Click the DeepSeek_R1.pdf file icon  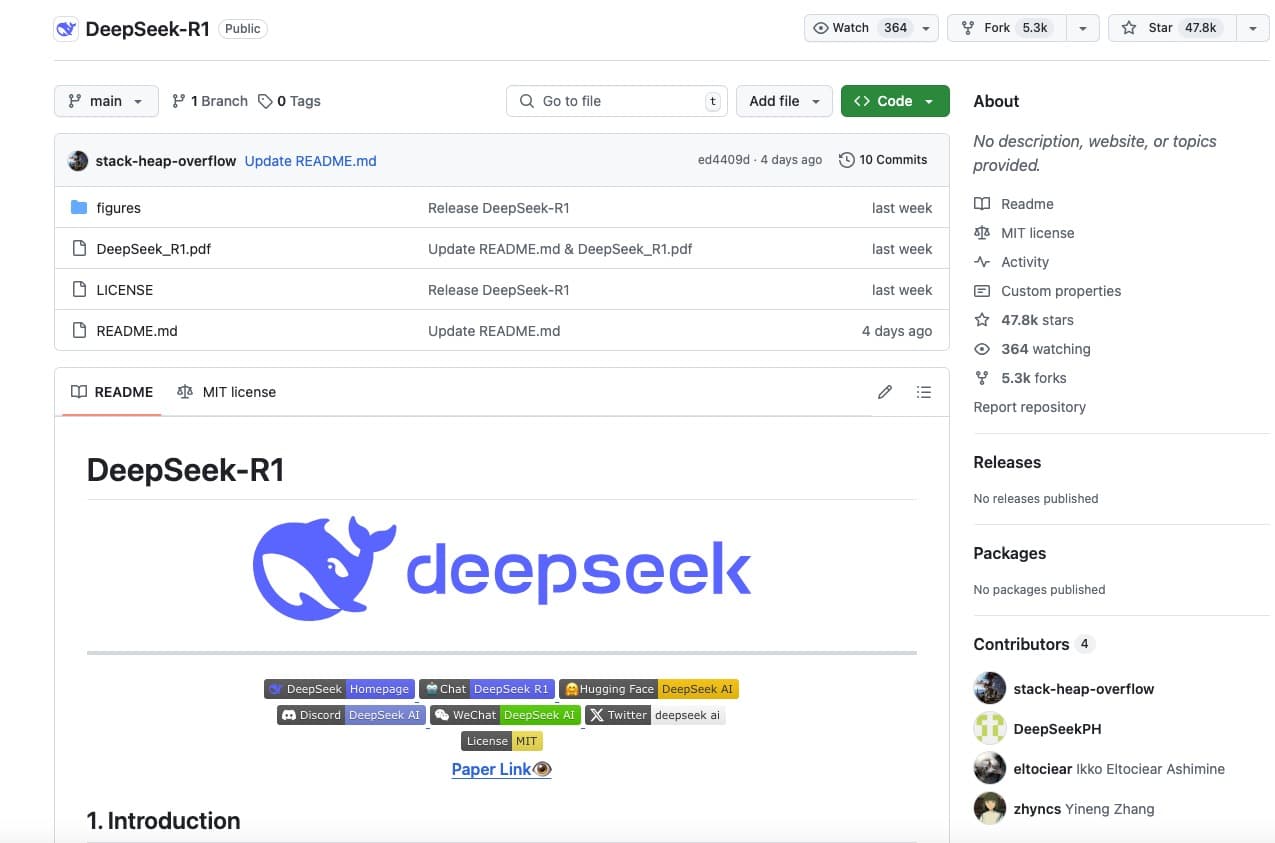point(79,249)
